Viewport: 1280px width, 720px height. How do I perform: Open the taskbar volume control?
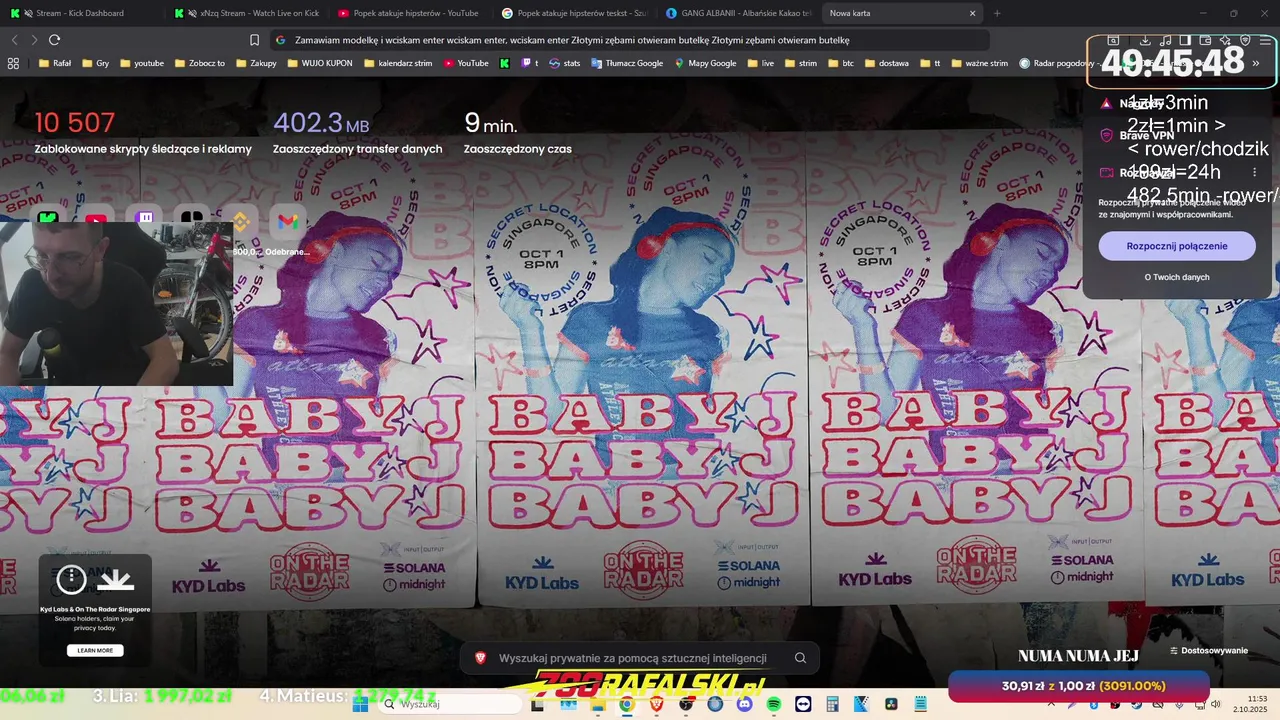click(1216, 704)
